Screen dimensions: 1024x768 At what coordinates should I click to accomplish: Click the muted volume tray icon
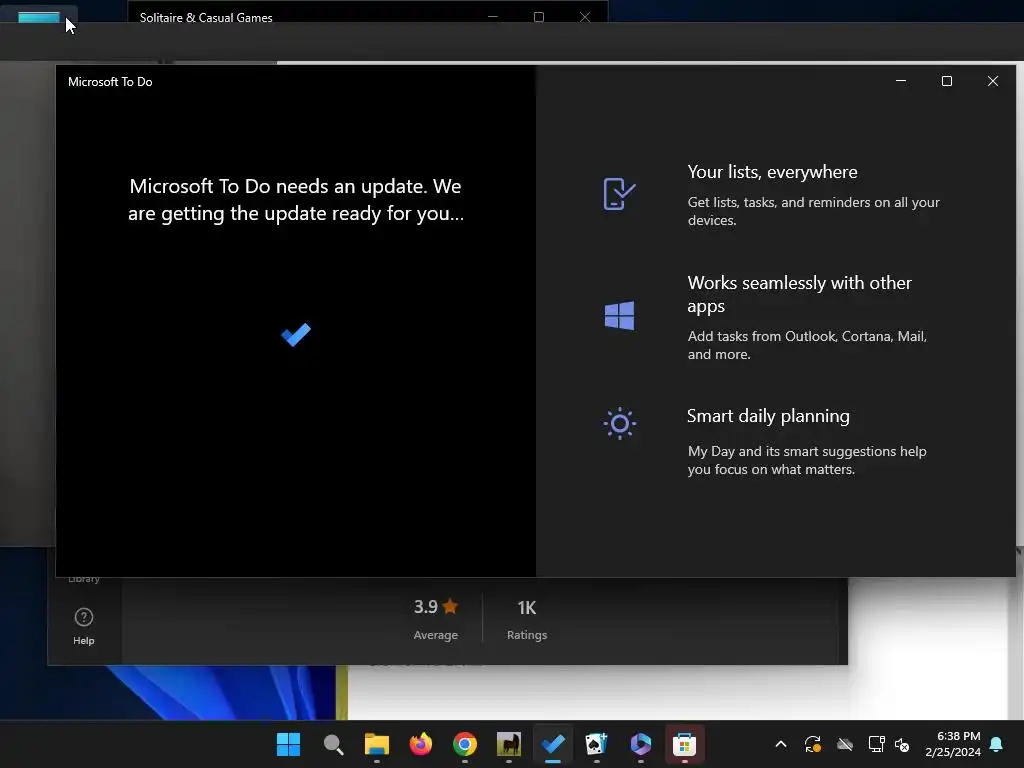pos(903,744)
